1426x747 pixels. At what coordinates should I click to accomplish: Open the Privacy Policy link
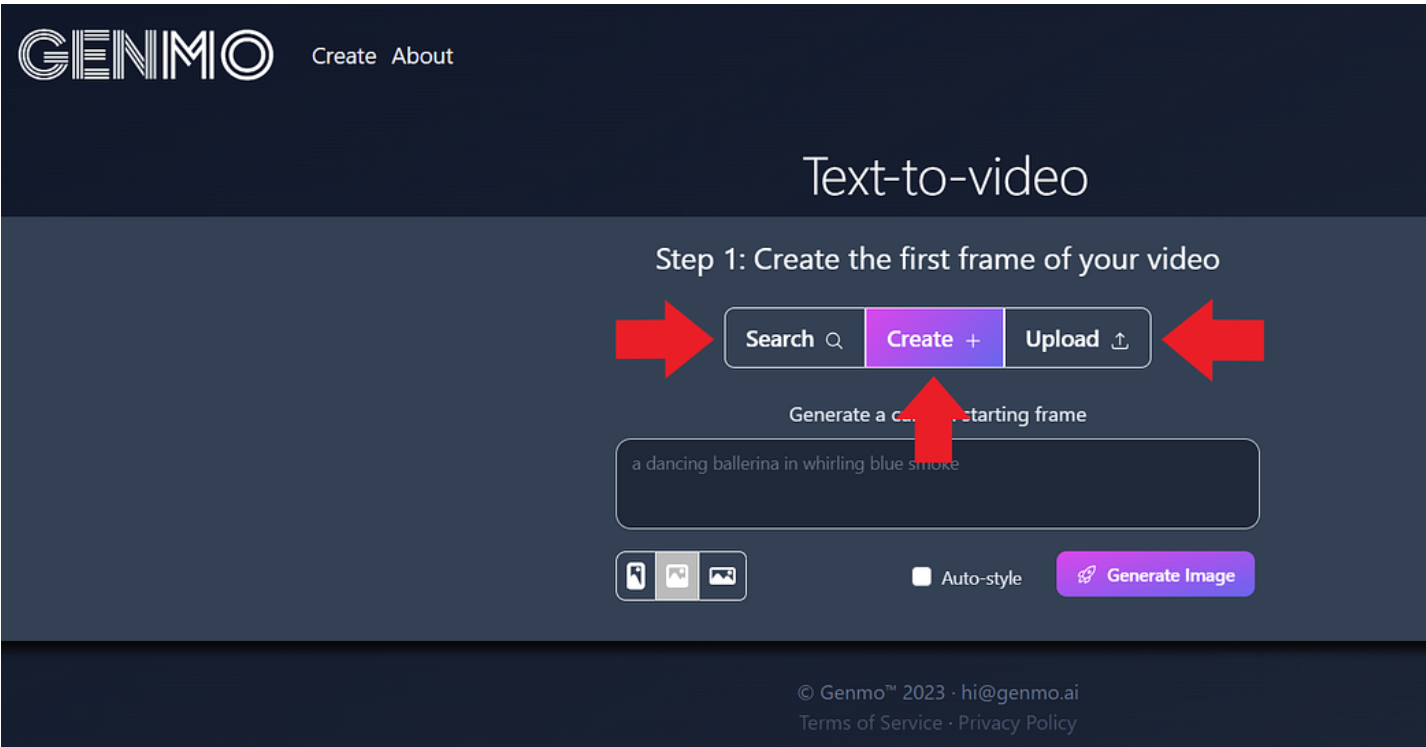coord(1017,722)
